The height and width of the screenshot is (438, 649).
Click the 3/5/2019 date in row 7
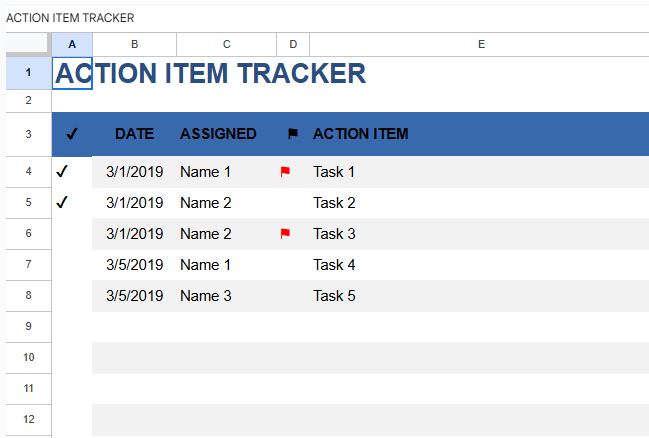[x=134, y=265]
